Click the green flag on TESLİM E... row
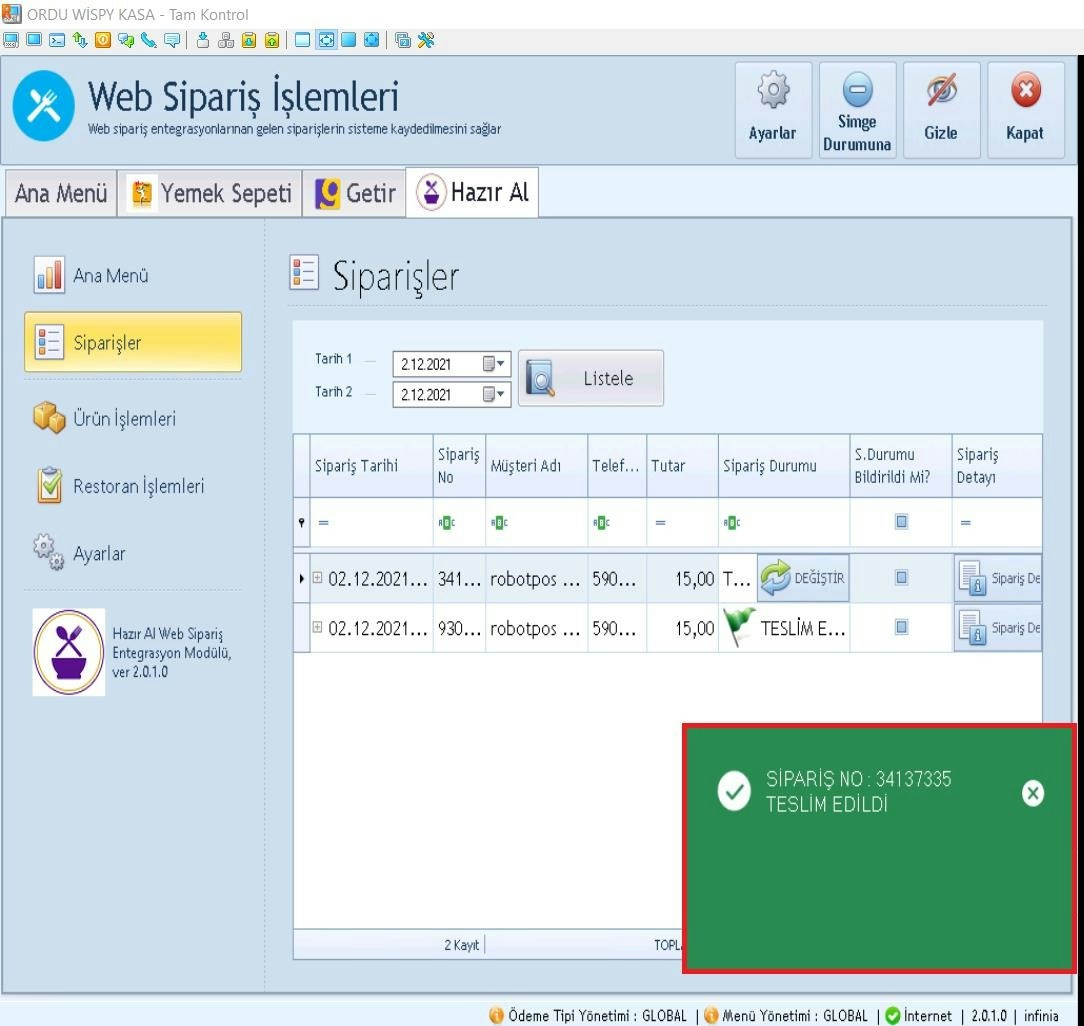Screen dimensions: 1084x1026 pos(738,627)
